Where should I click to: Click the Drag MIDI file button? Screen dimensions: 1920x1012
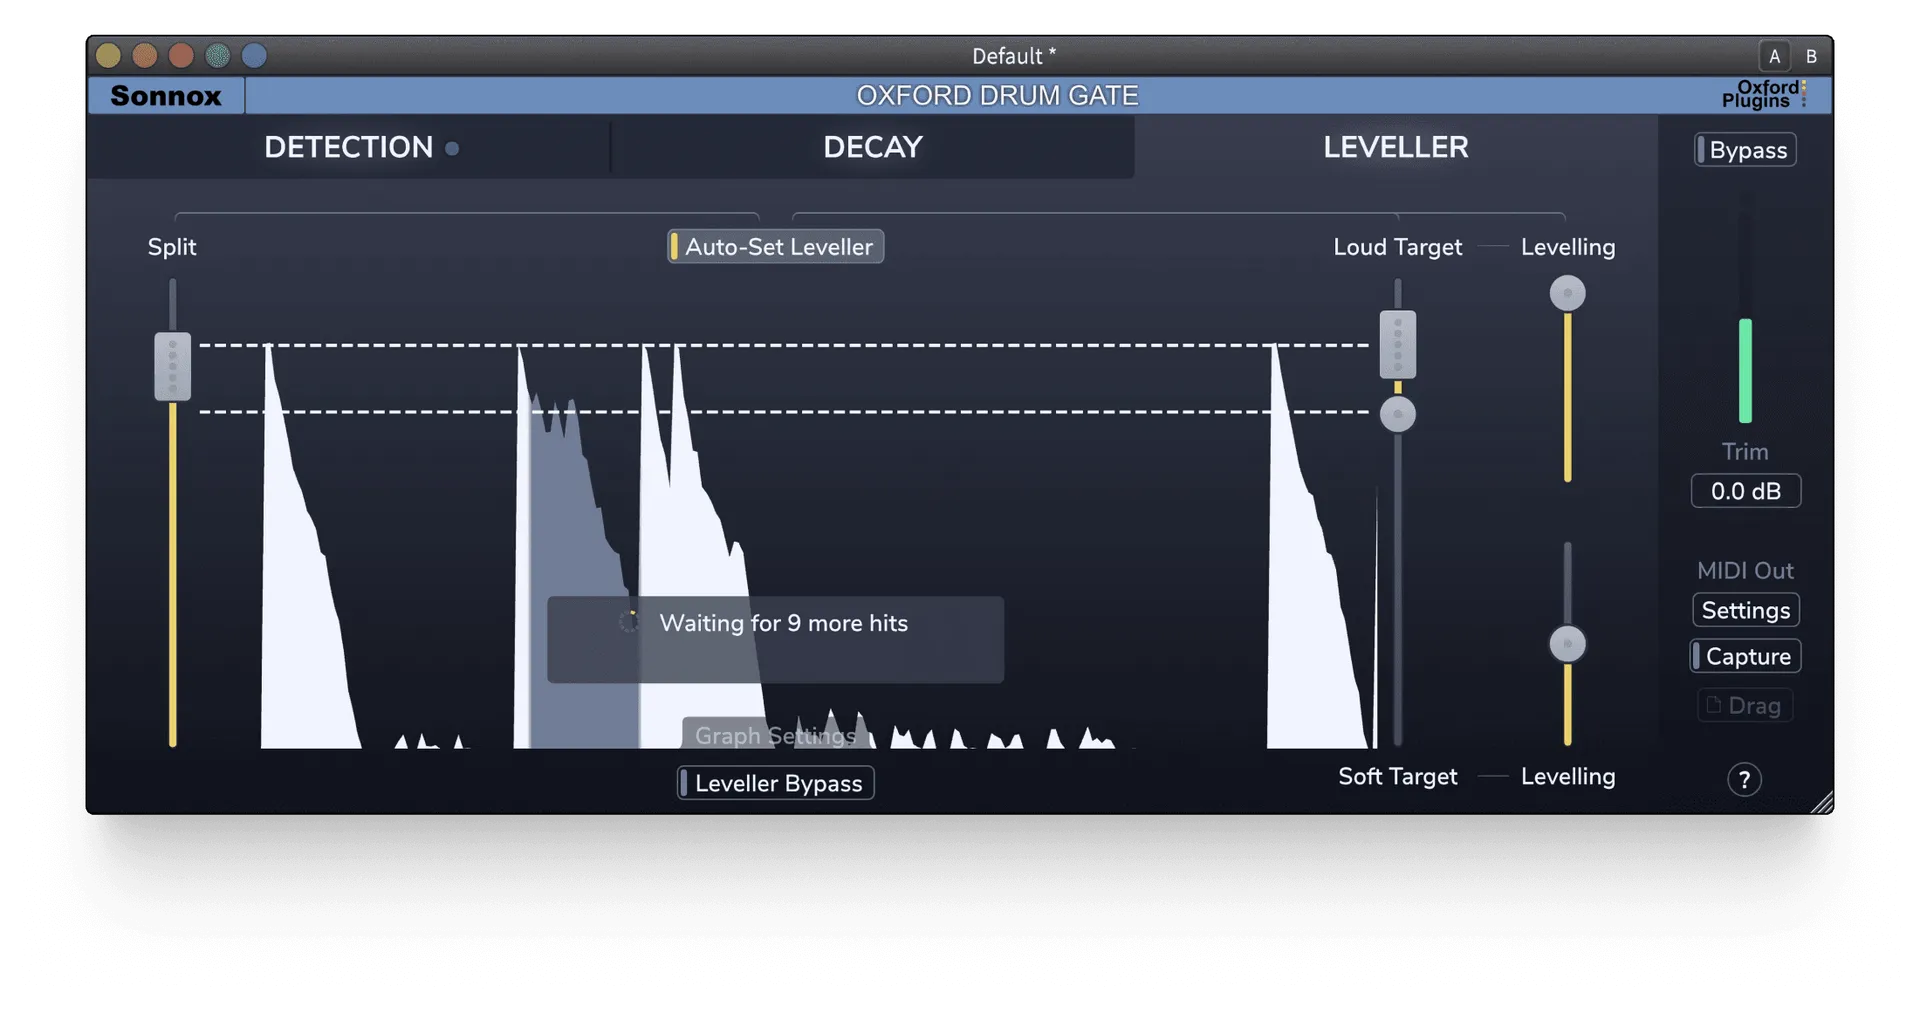point(1745,705)
